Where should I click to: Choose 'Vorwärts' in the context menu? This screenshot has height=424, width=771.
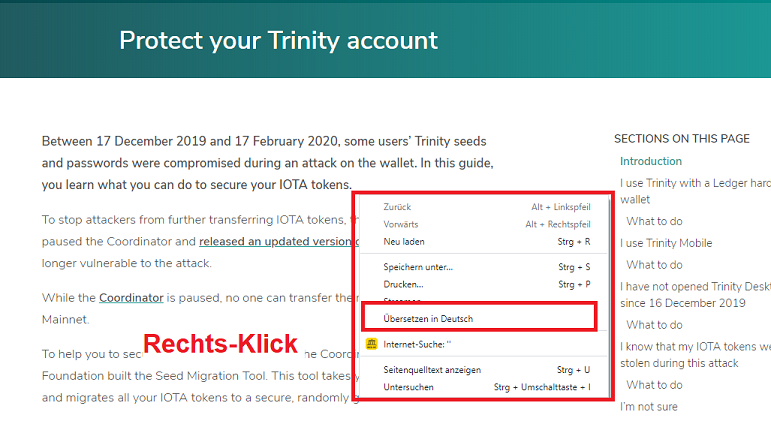tap(484, 224)
